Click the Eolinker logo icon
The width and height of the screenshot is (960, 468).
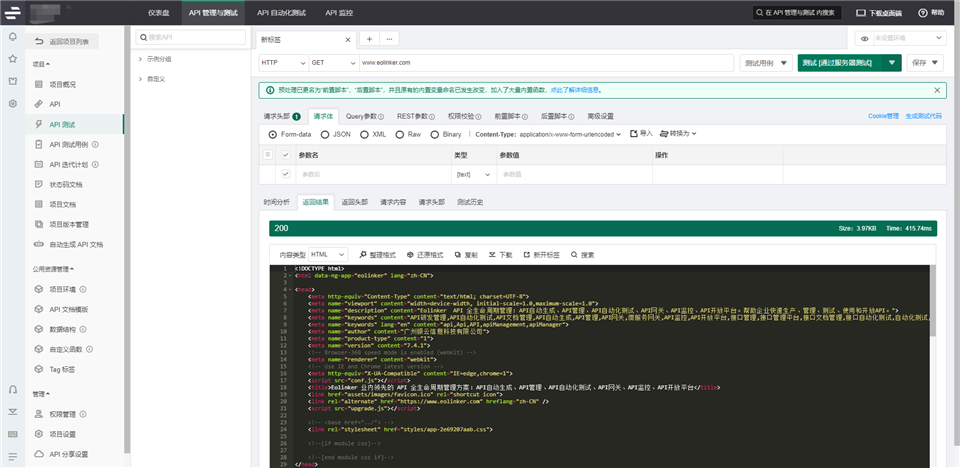click(12, 12)
